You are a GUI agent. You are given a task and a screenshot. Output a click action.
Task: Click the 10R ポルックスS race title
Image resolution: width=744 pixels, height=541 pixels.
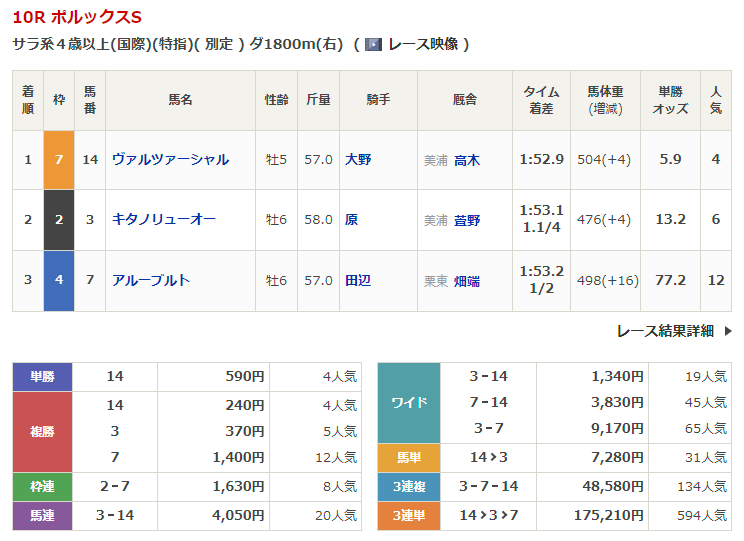[x=77, y=18]
